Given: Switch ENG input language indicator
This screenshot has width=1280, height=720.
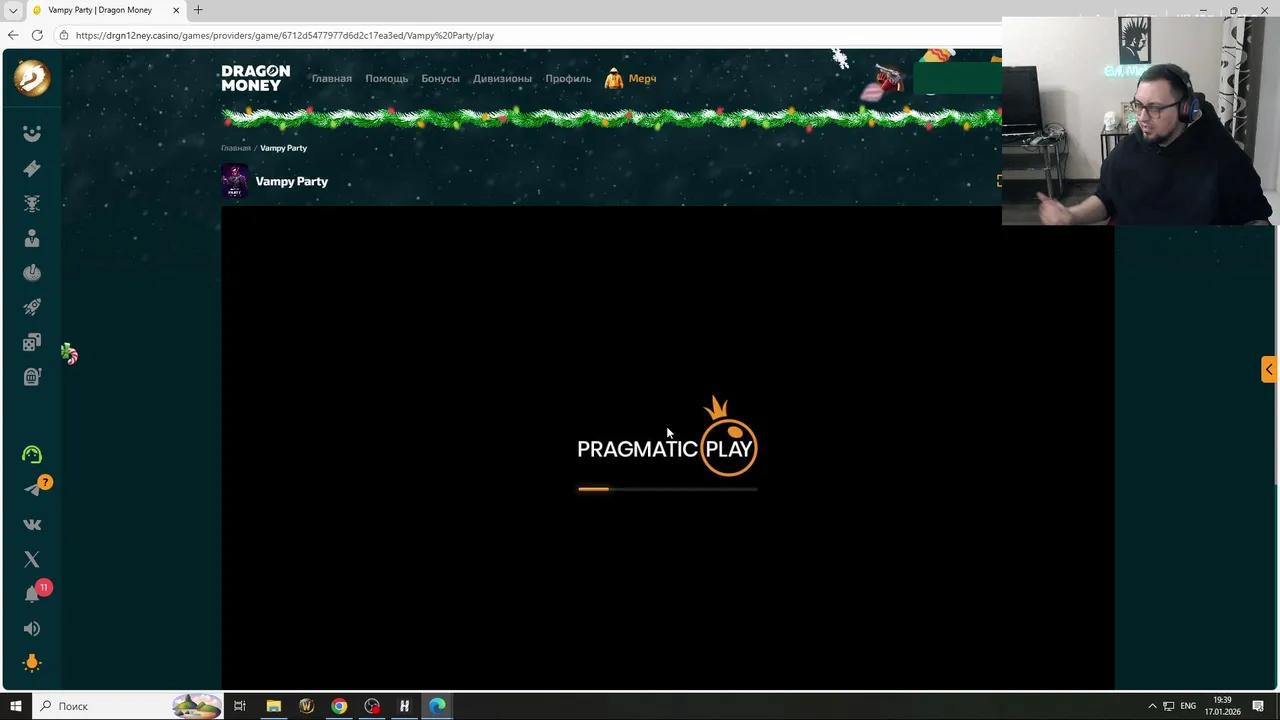Looking at the screenshot, I should 1188,706.
